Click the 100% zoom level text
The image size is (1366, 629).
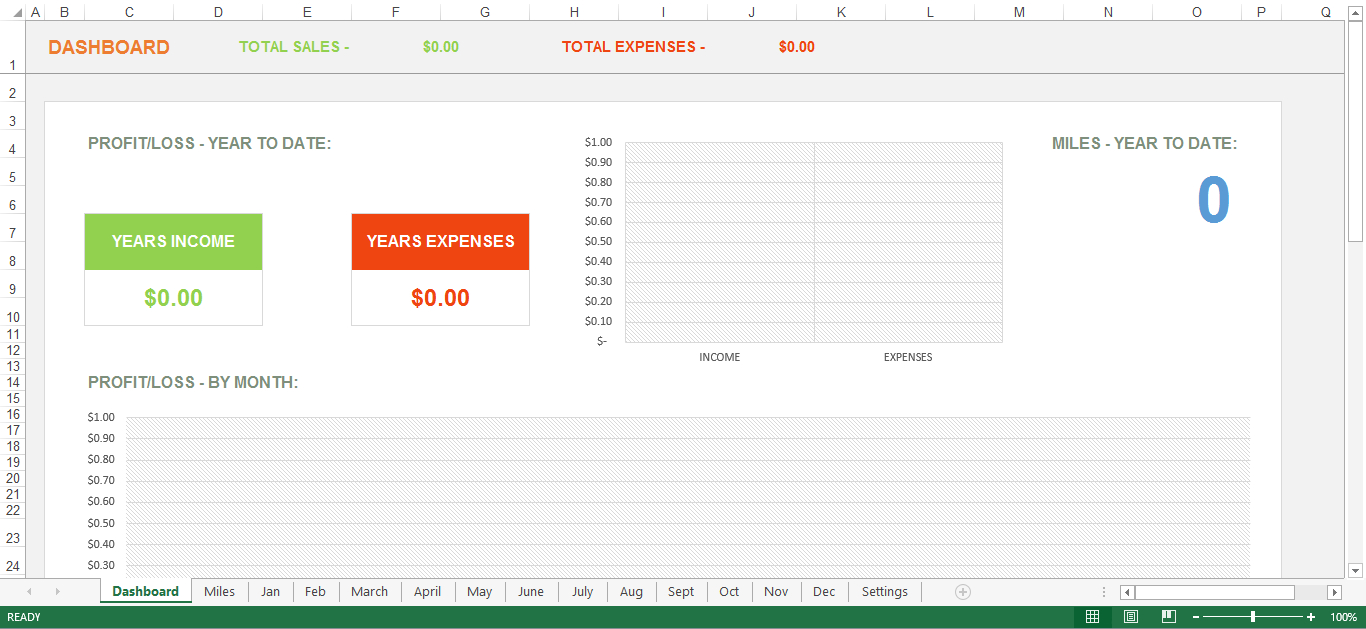click(x=1343, y=617)
